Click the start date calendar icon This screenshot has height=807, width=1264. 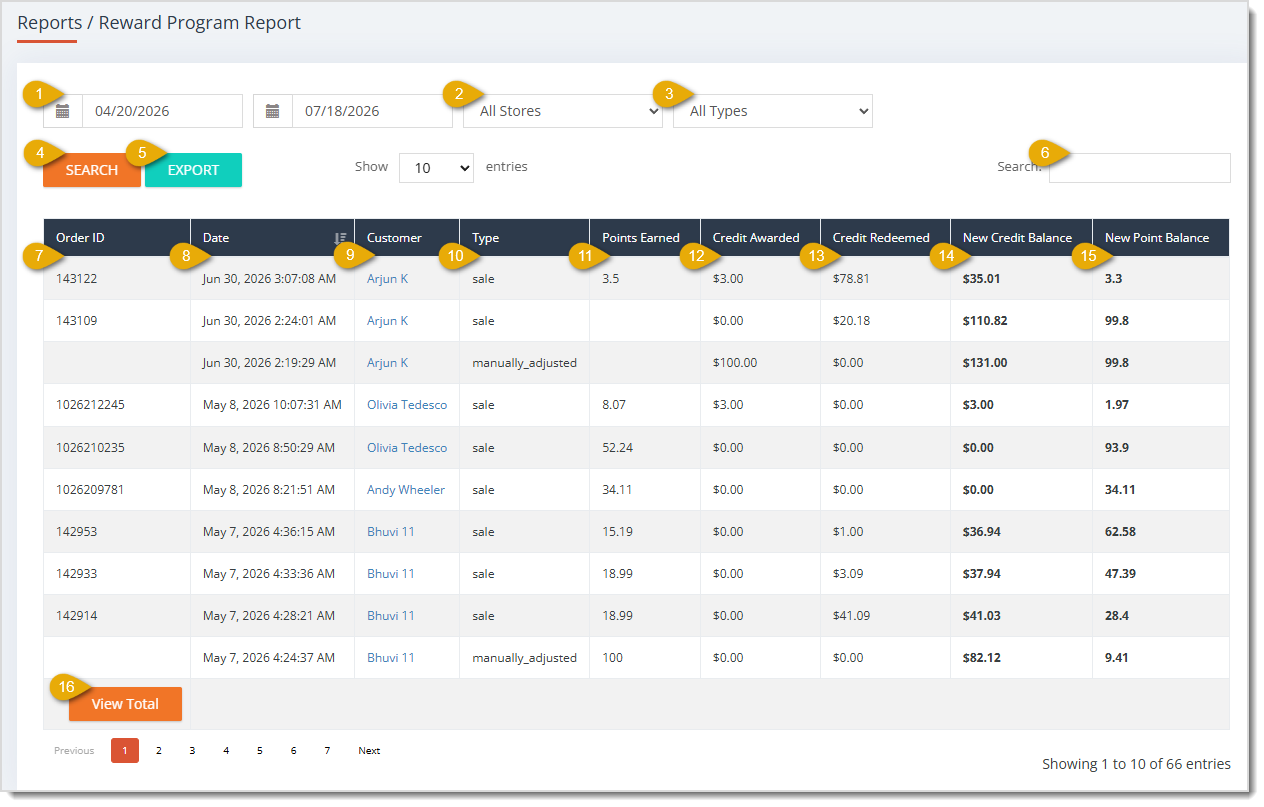pos(63,111)
